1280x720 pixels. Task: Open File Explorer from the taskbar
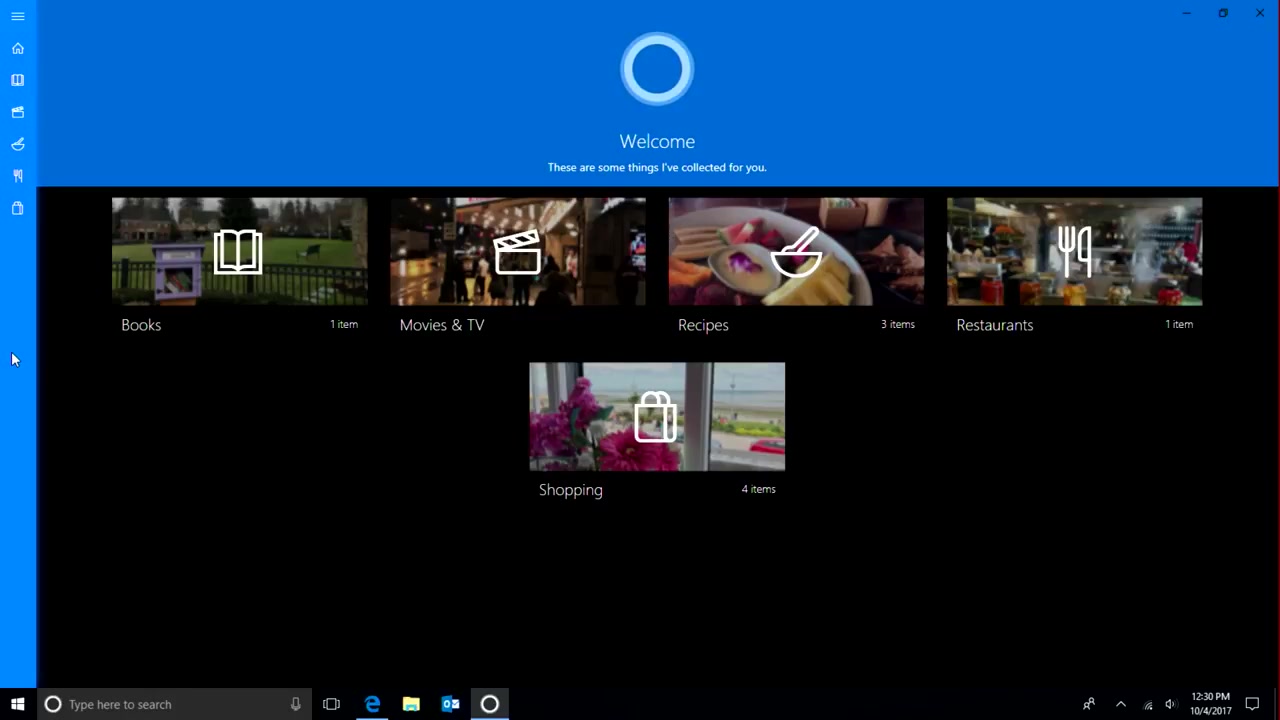[x=411, y=704]
